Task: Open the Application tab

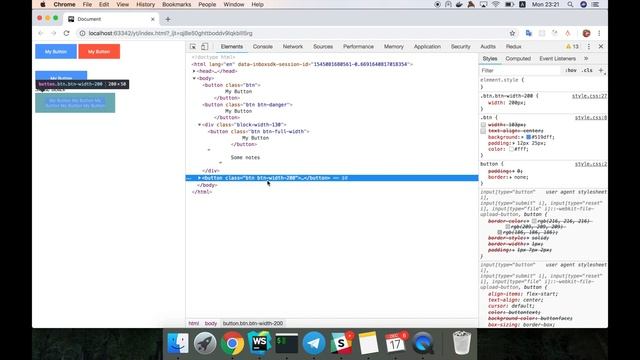Action: click(427, 47)
